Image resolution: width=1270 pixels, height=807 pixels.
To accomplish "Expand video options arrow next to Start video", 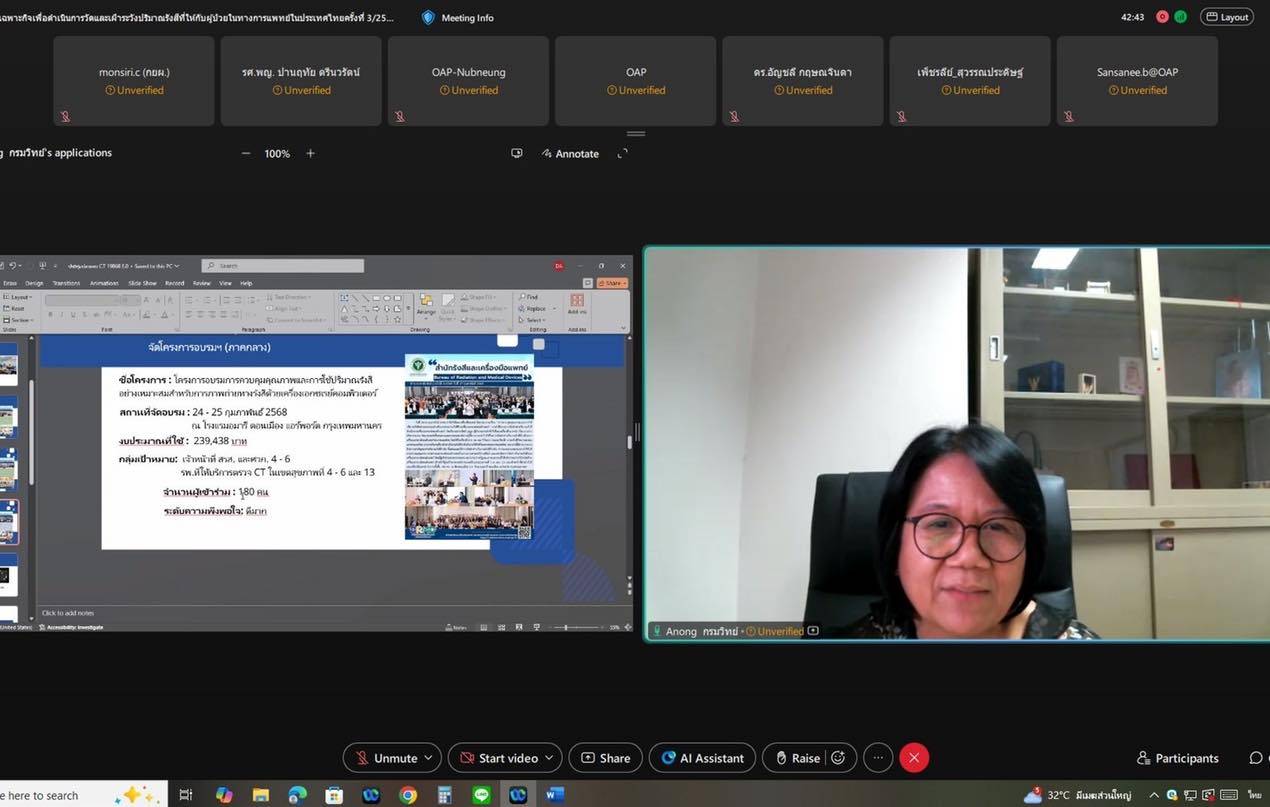I will tap(549, 758).
